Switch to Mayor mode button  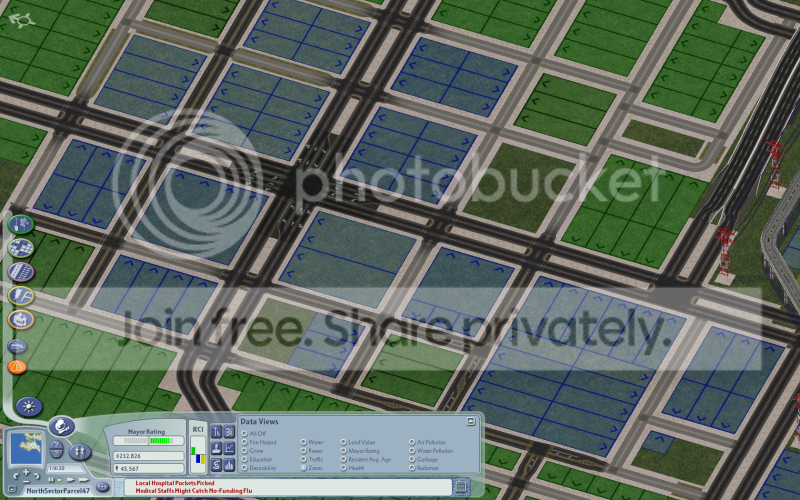point(62,427)
